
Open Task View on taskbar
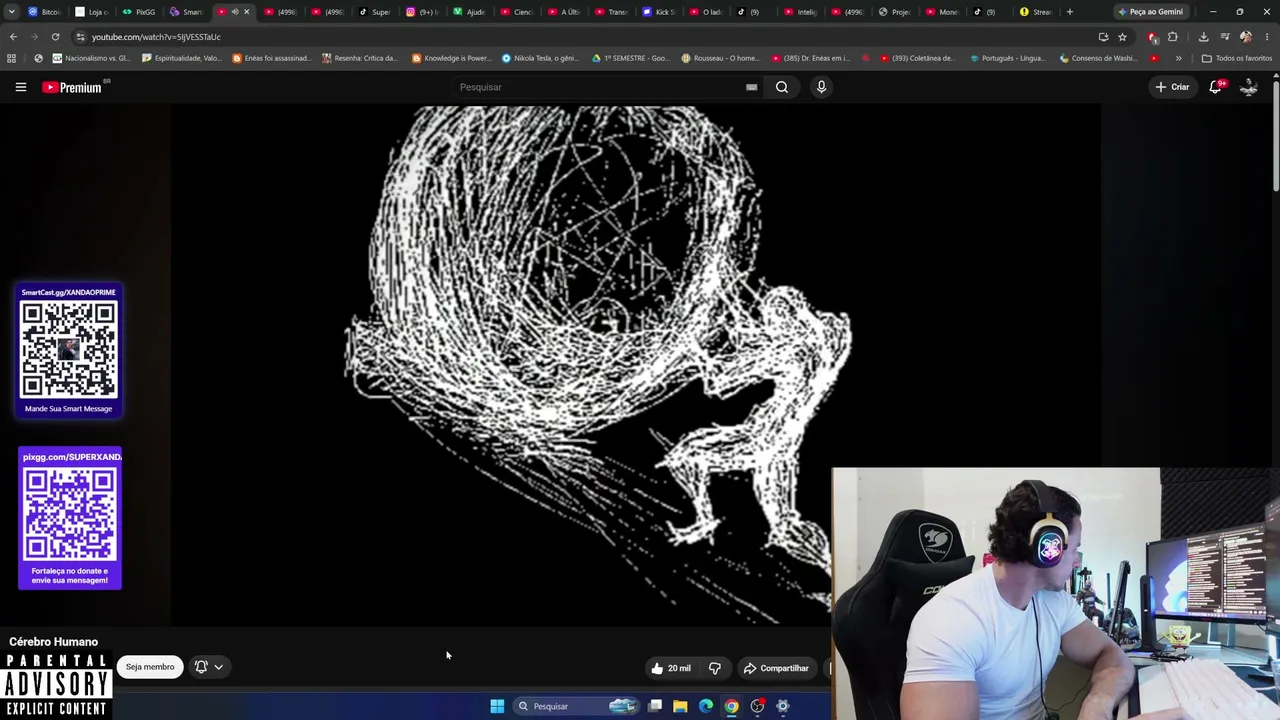655,706
